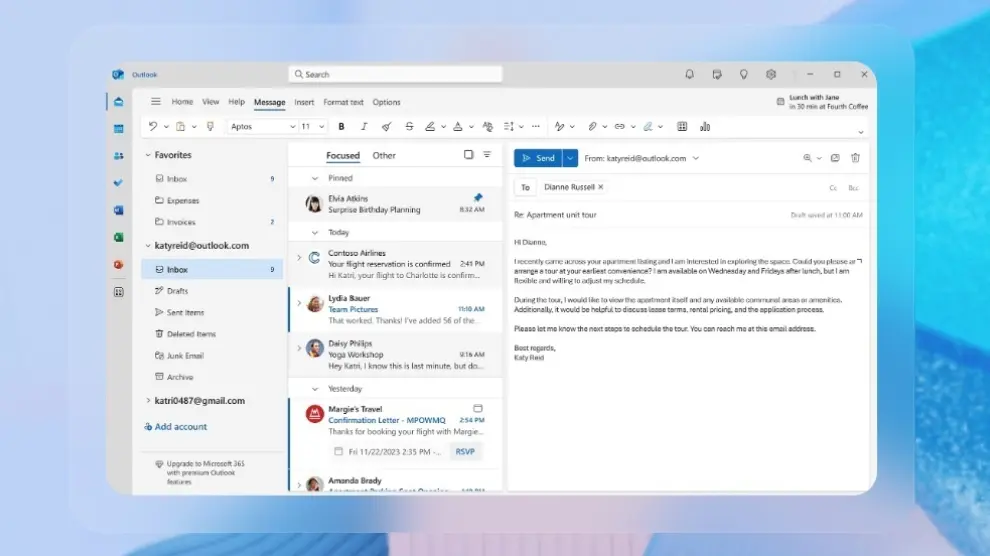Toggle the hamburger navigation pane button

(x=155, y=102)
